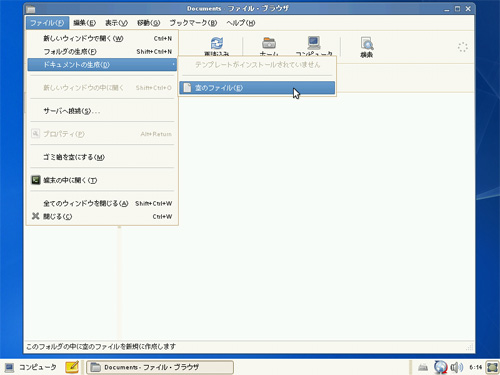500x375 pixels.
Task: Click コンピュータ panel menu button
Action: (31, 367)
